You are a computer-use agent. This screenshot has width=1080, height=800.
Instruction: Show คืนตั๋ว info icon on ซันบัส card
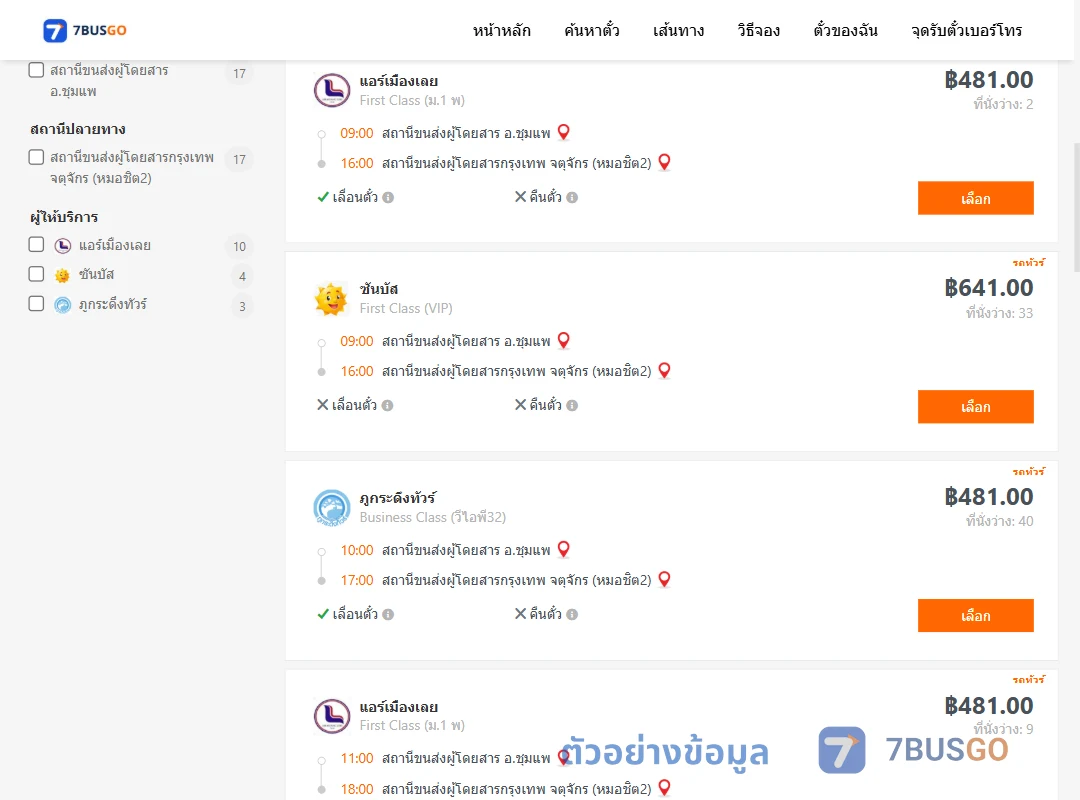pos(572,406)
